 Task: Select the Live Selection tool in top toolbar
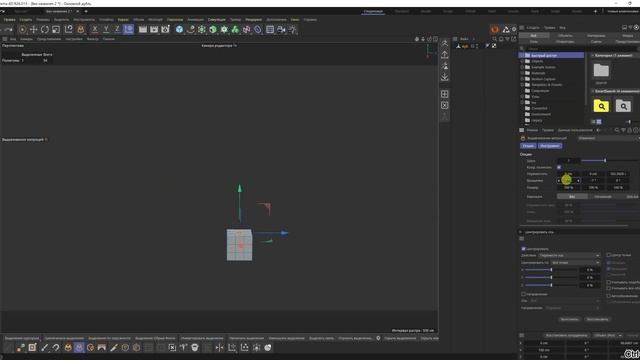[x=22, y=29]
